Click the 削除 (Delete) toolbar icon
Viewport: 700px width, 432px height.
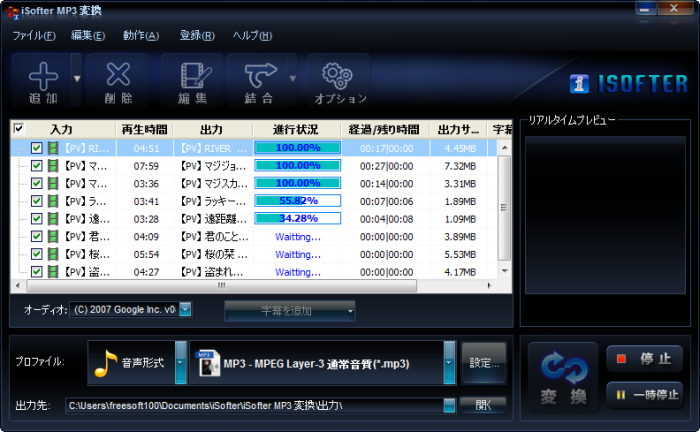[118, 74]
